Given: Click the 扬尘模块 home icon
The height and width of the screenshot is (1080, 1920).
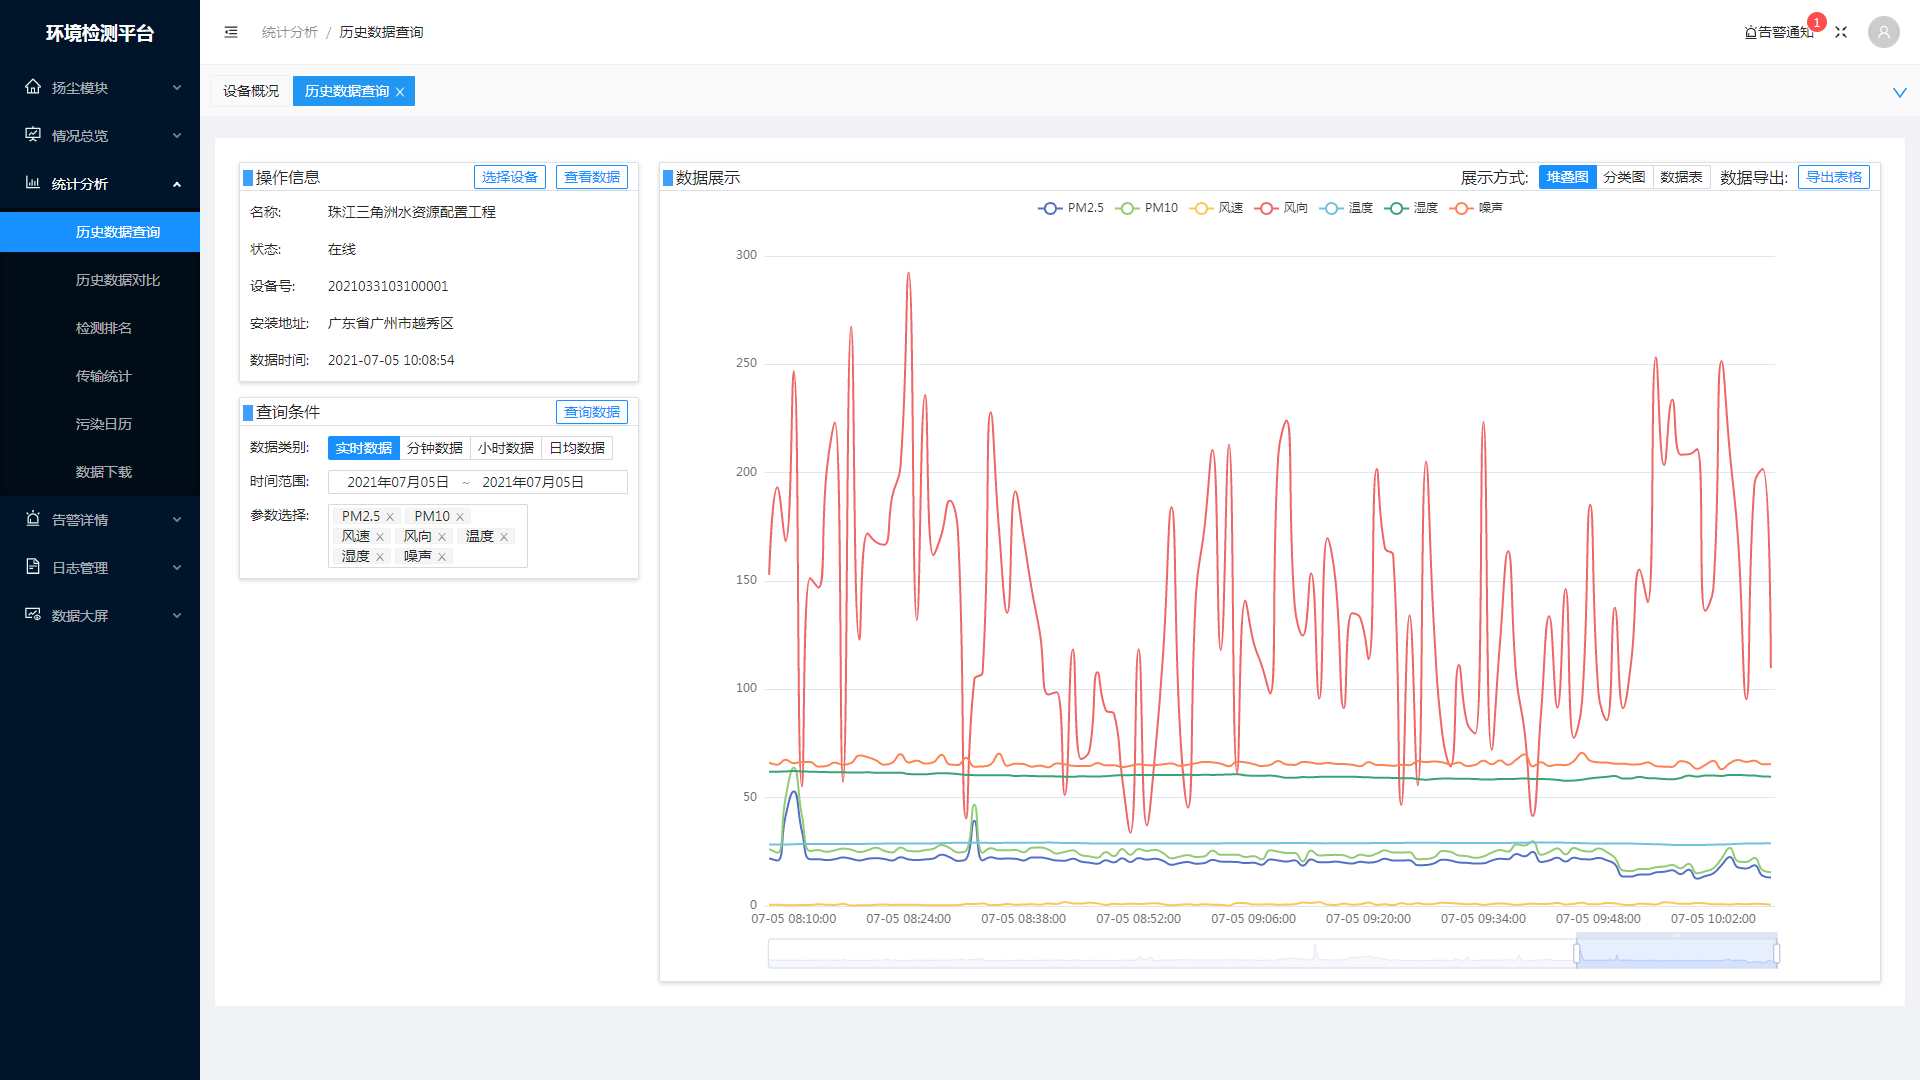Looking at the screenshot, I should tap(33, 87).
